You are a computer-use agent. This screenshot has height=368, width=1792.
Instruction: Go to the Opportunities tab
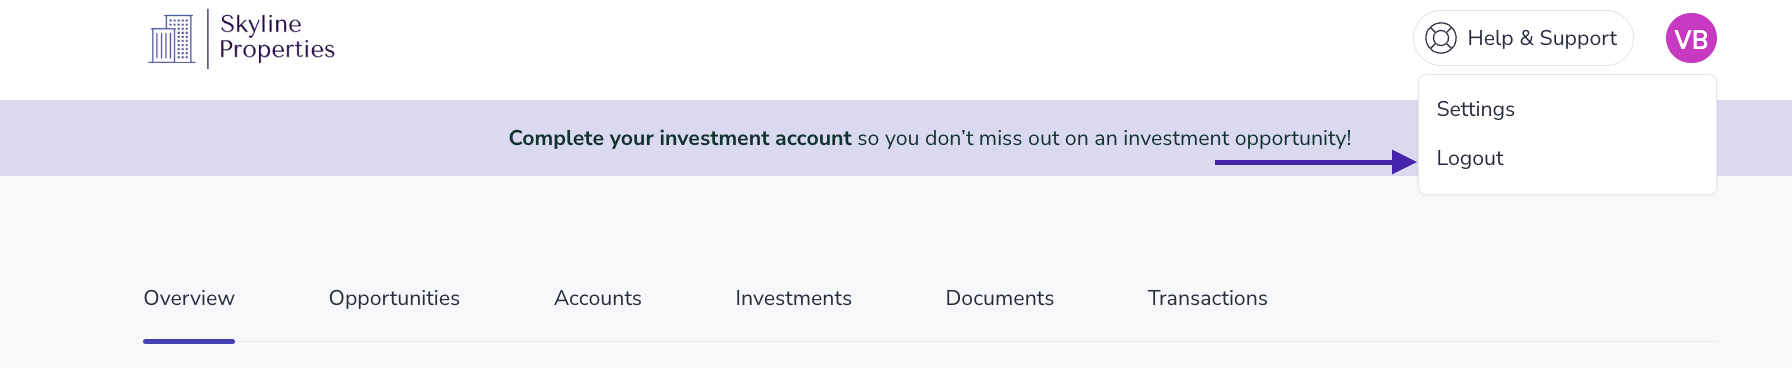tap(394, 298)
